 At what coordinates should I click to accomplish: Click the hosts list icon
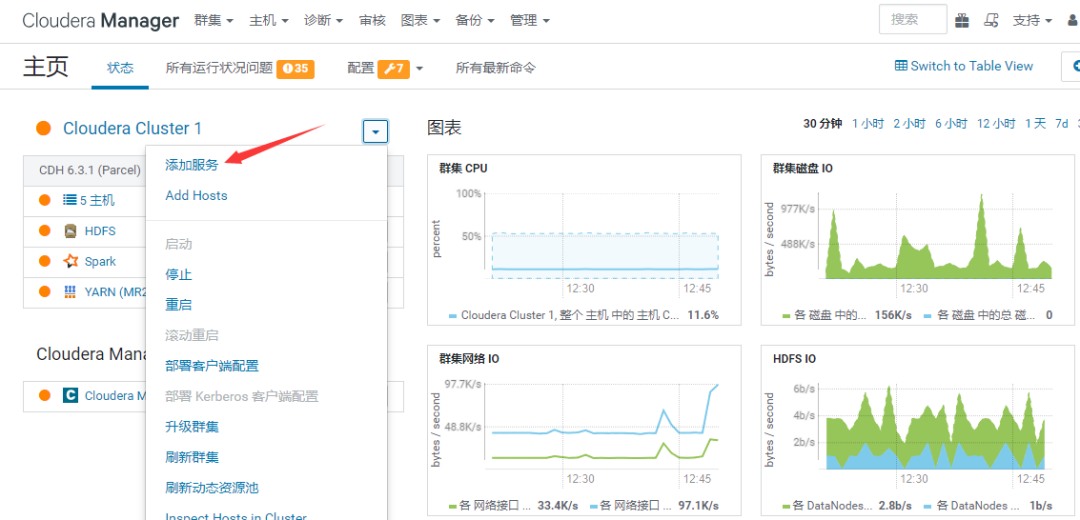pos(70,200)
